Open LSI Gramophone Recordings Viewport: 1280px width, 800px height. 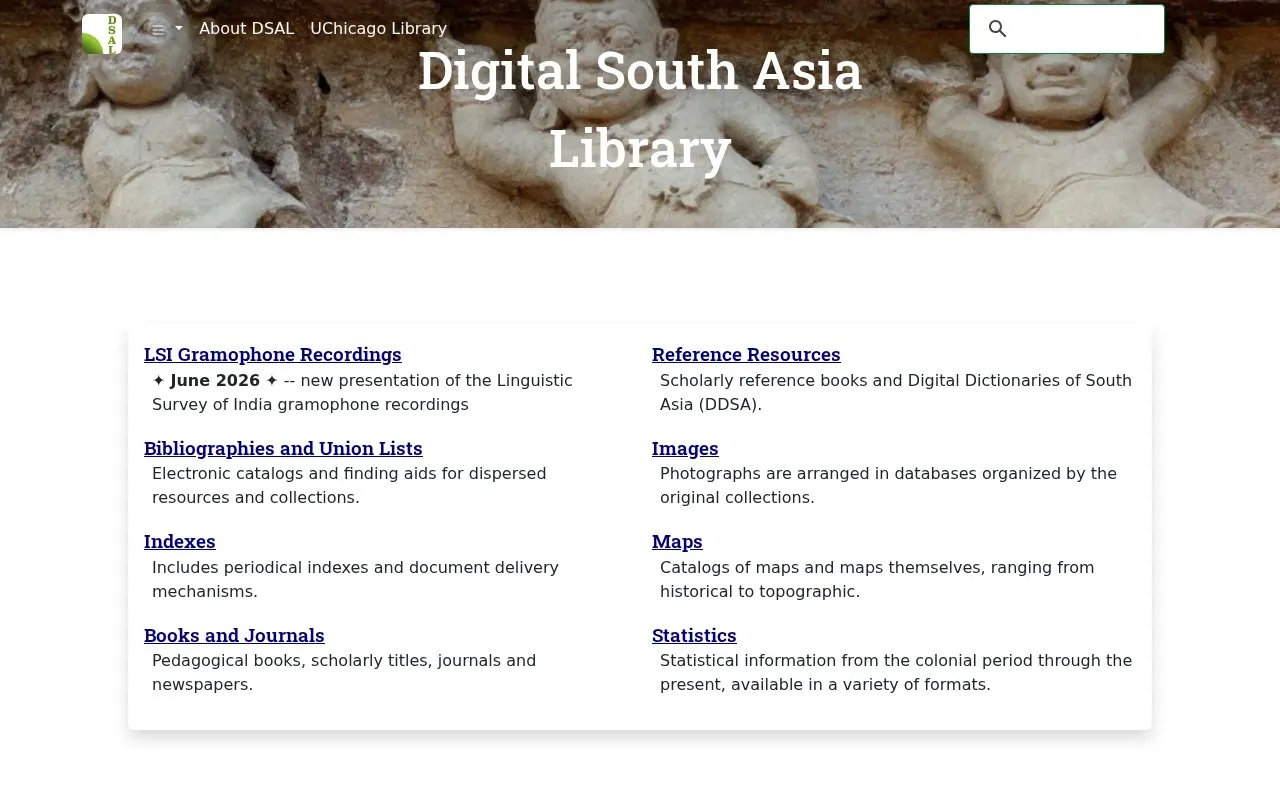[273, 355]
